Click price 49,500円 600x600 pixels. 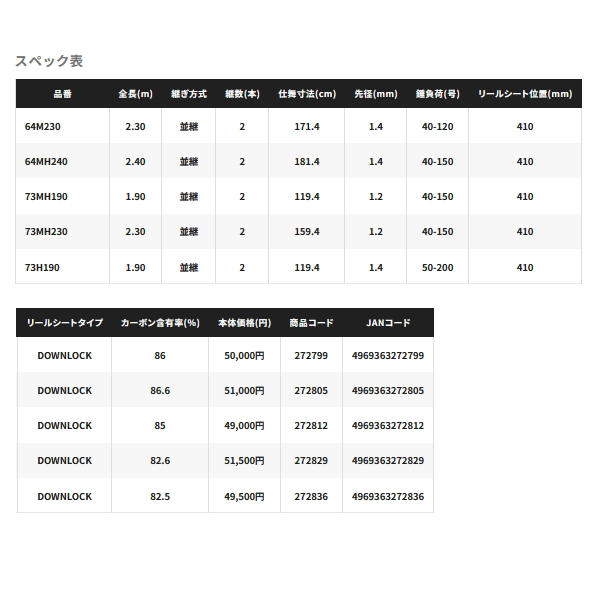pyautogui.click(x=245, y=497)
